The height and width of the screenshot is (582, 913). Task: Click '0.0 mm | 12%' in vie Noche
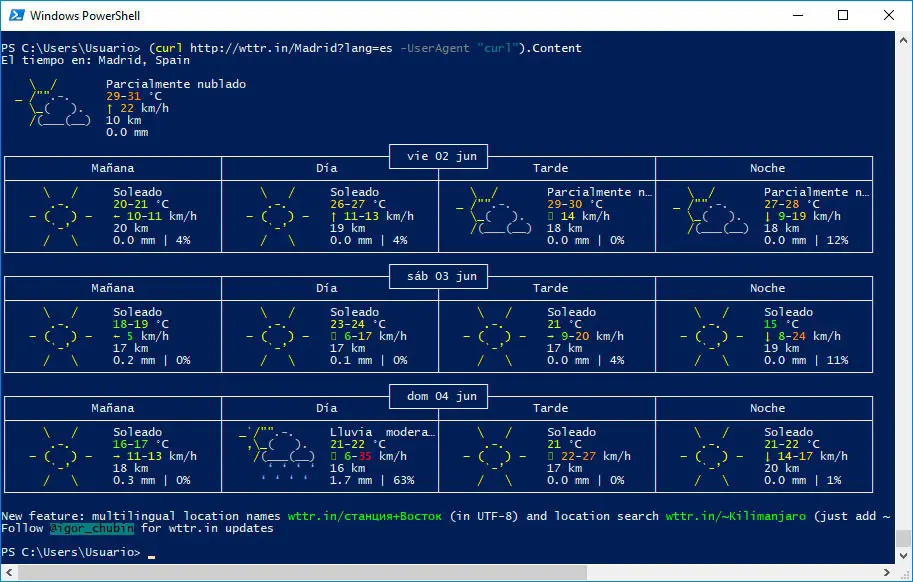click(x=806, y=240)
